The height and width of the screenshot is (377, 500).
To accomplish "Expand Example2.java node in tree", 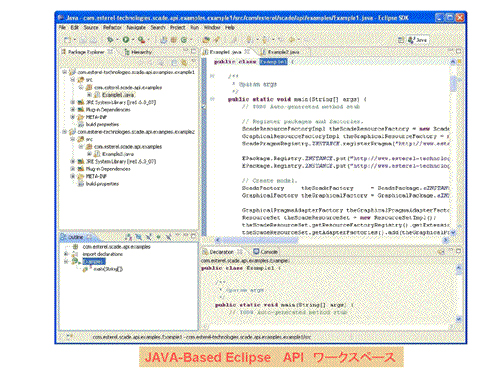I will pos(89,154).
